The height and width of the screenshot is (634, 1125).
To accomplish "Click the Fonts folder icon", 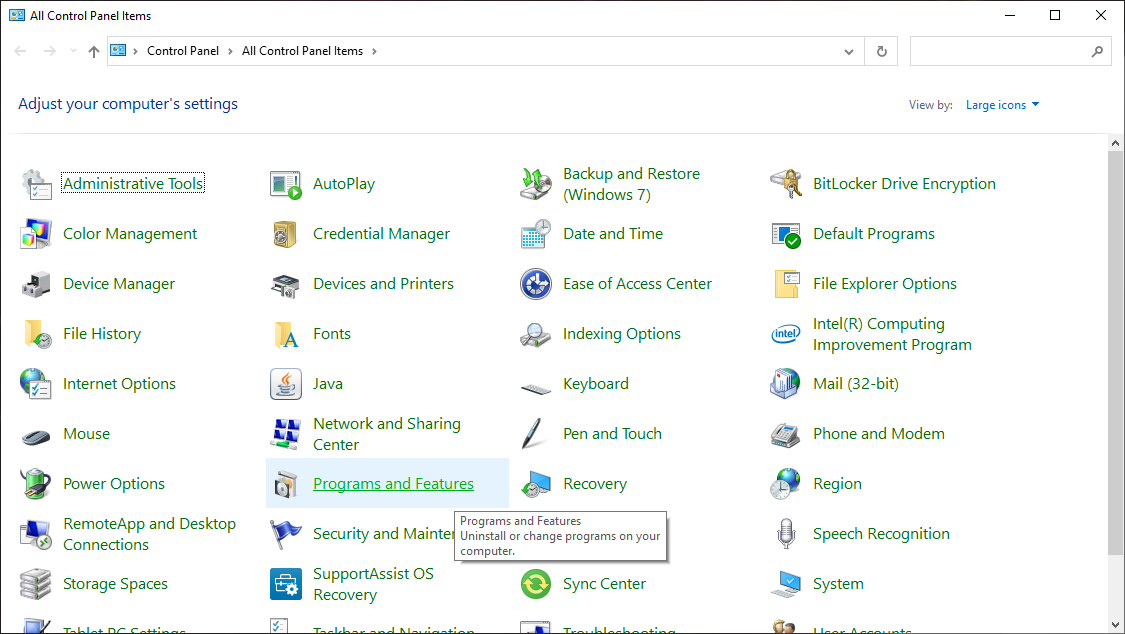I will (x=286, y=334).
